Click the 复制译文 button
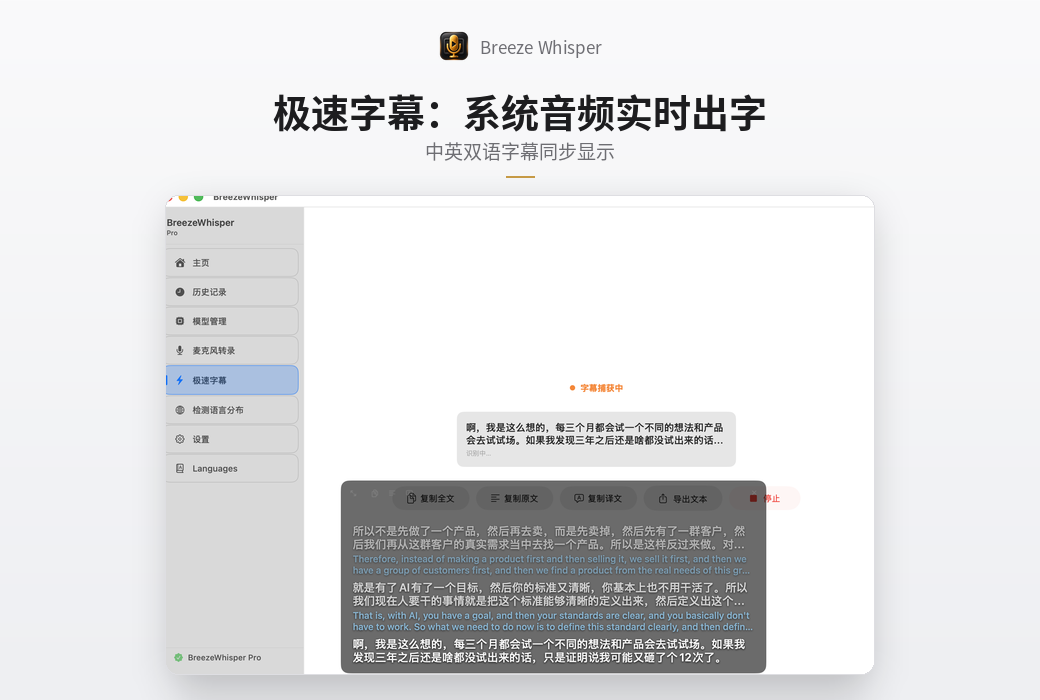 tap(598, 498)
